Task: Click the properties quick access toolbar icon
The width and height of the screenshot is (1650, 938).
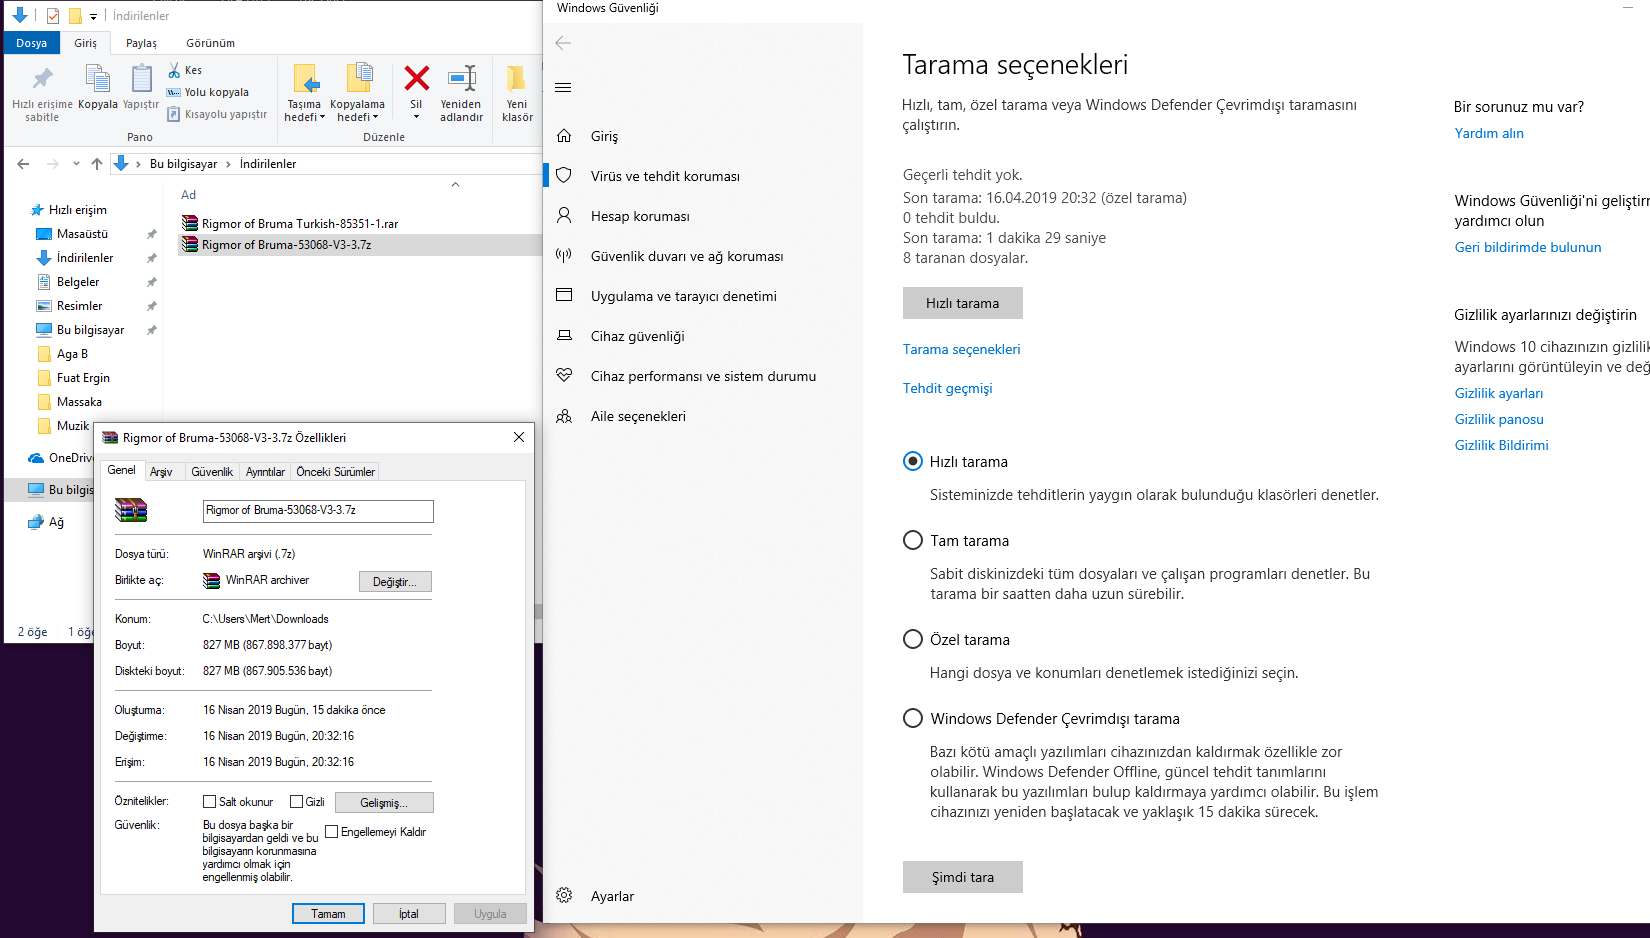Action: coord(53,16)
